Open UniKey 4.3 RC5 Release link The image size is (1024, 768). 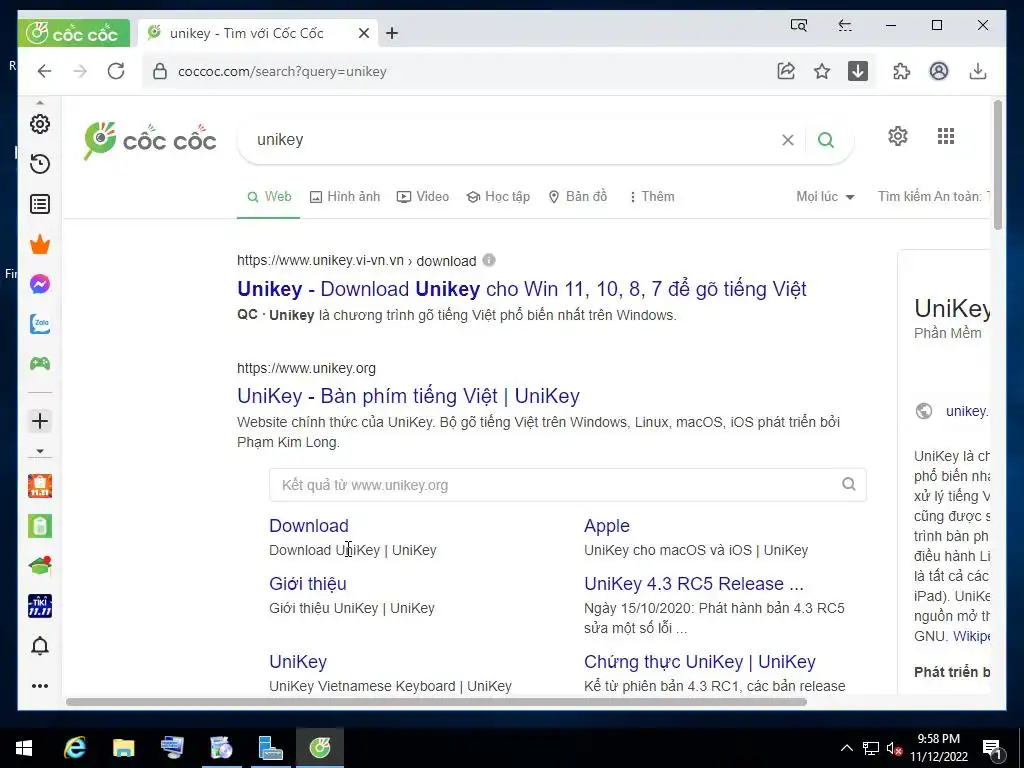tap(694, 584)
